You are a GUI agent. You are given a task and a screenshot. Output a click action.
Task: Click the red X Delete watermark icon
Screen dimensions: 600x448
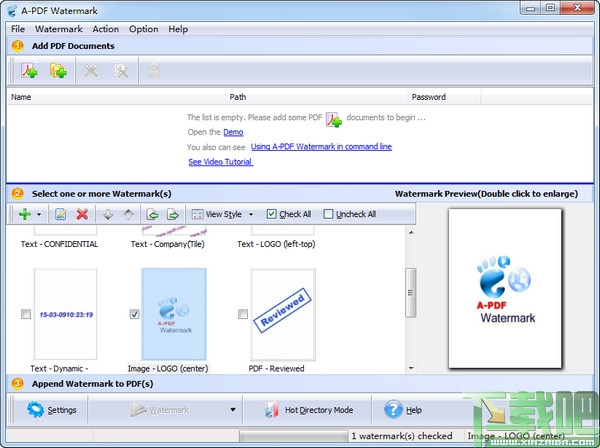(82, 214)
